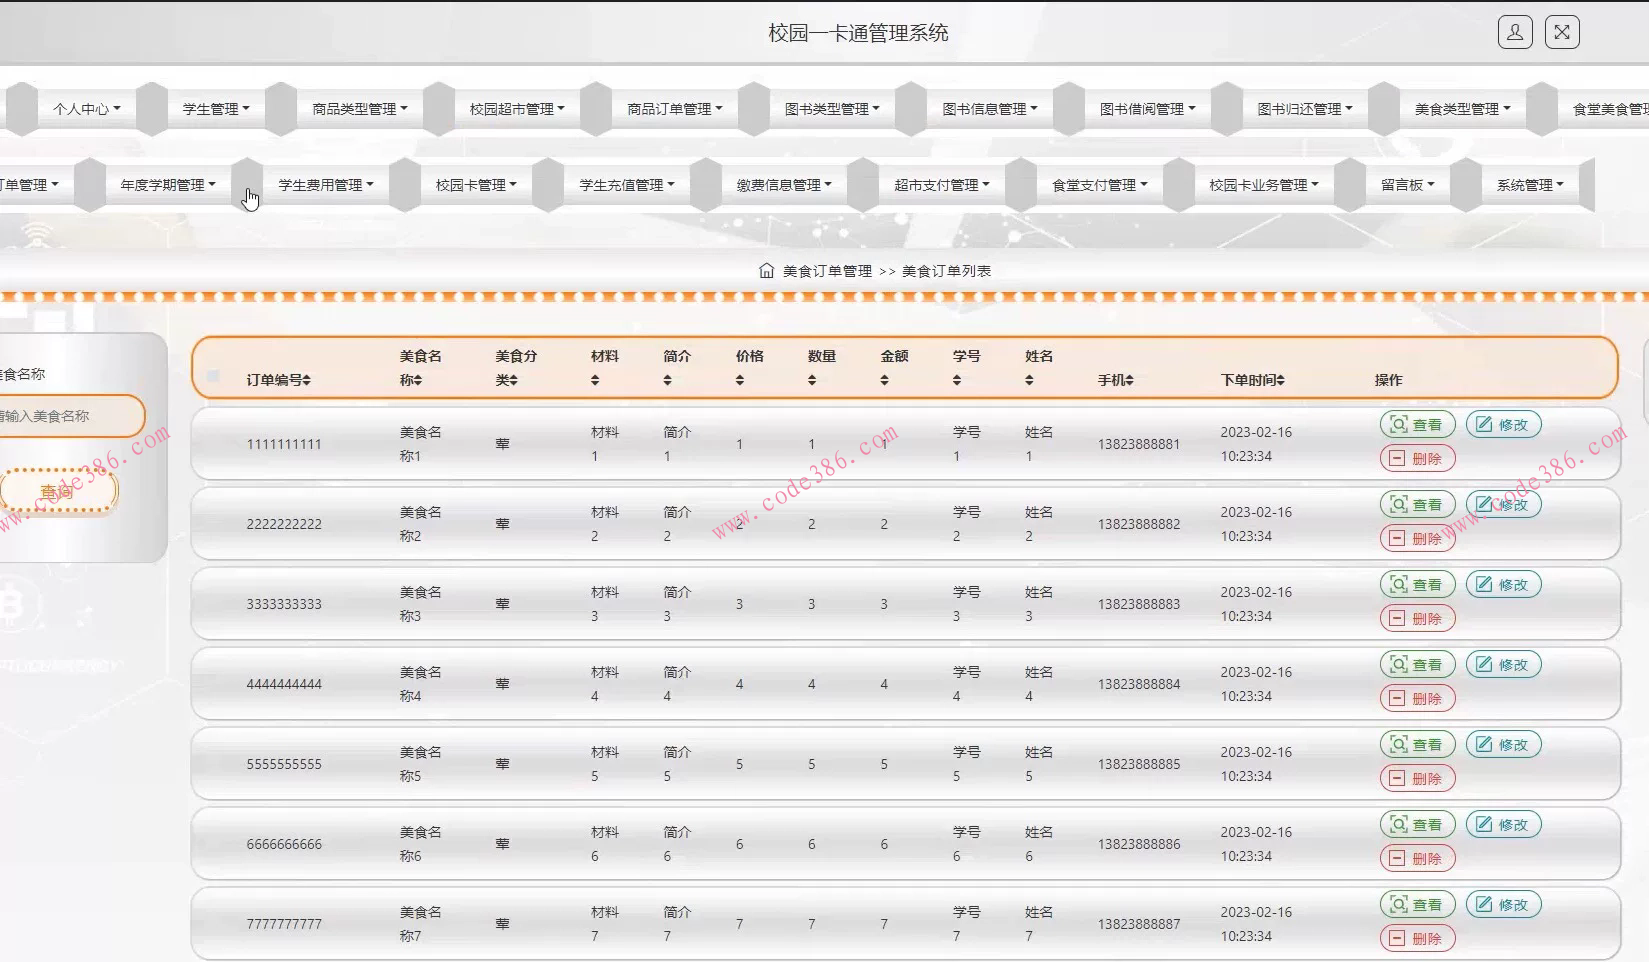Delete order 4444444444 with 删除
This screenshot has height=962, width=1649.
pos(1417,698)
